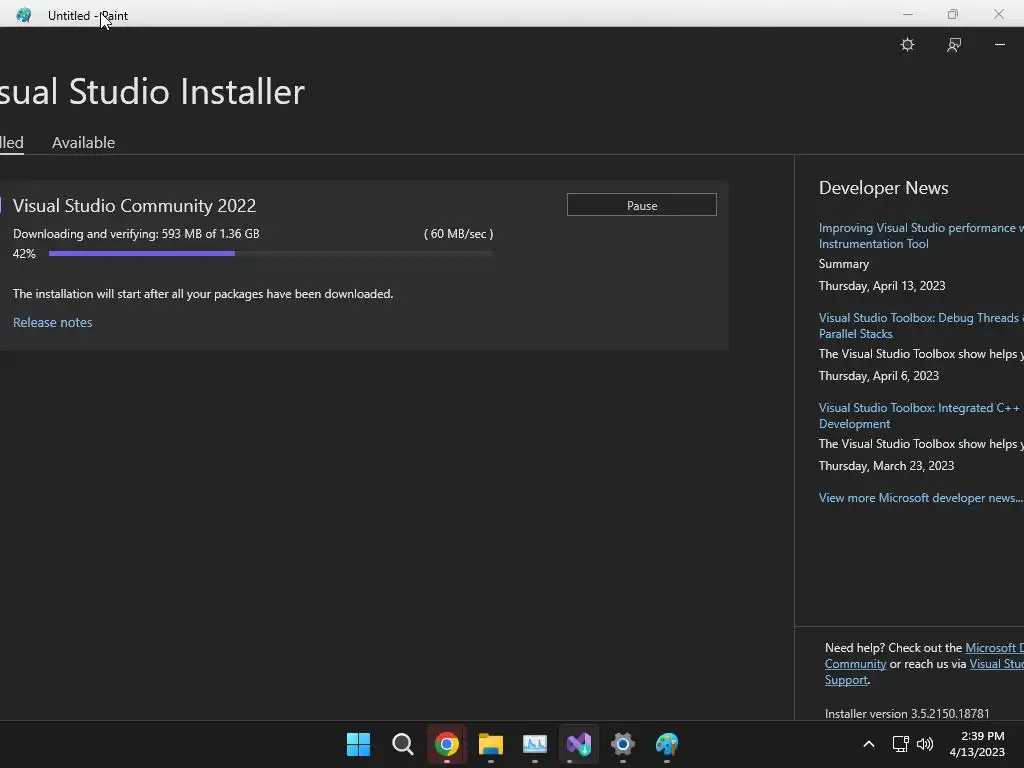The height and width of the screenshot is (768, 1024).
Task: Minimize the Visual Studio Installer window
Action: [x=1000, y=44]
